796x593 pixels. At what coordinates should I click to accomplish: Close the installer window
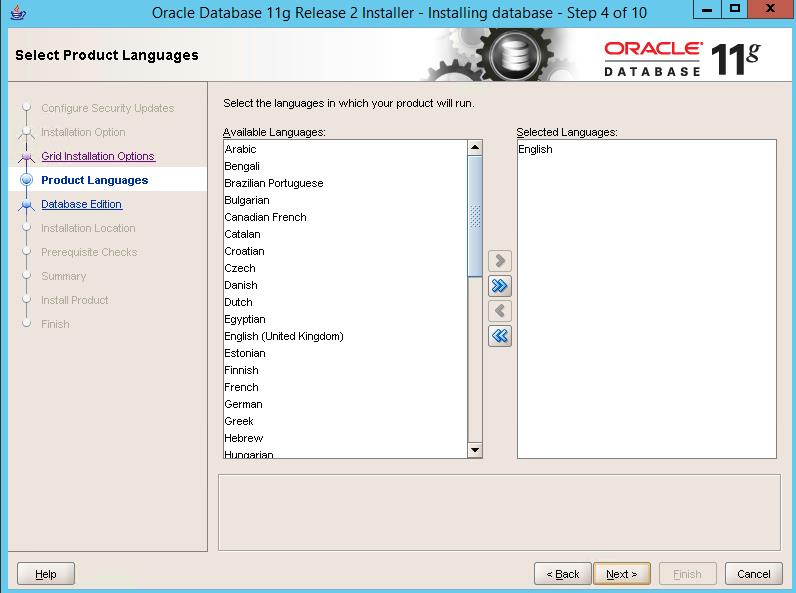click(x=770, y=9)
